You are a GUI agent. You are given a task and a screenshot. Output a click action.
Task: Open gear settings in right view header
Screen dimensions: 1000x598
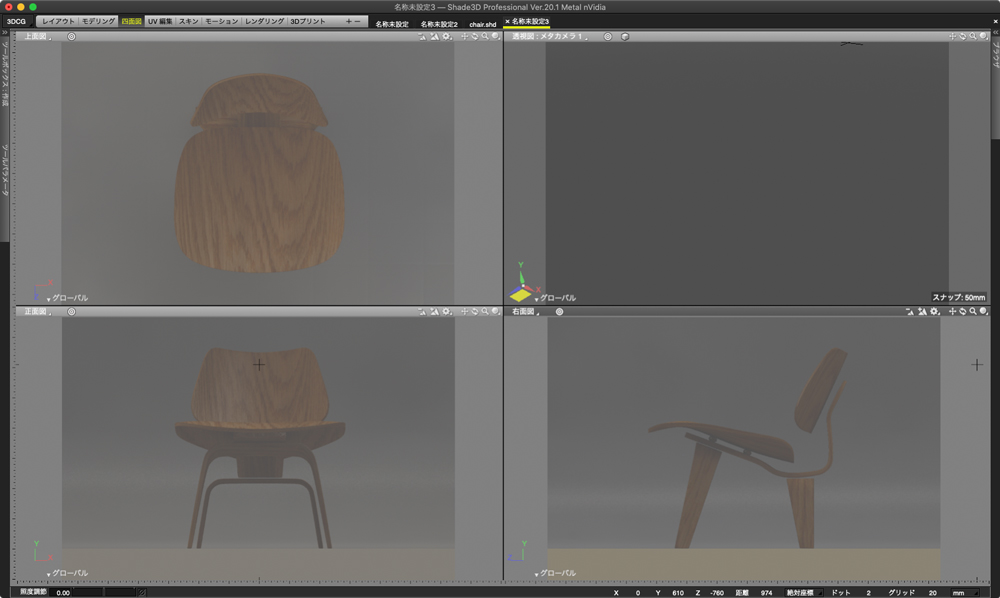click(935, 312)
